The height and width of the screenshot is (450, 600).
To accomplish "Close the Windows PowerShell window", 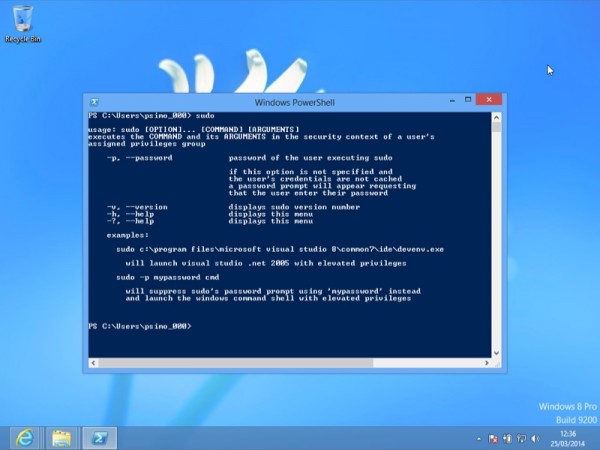I will click(x=489, y=99).
